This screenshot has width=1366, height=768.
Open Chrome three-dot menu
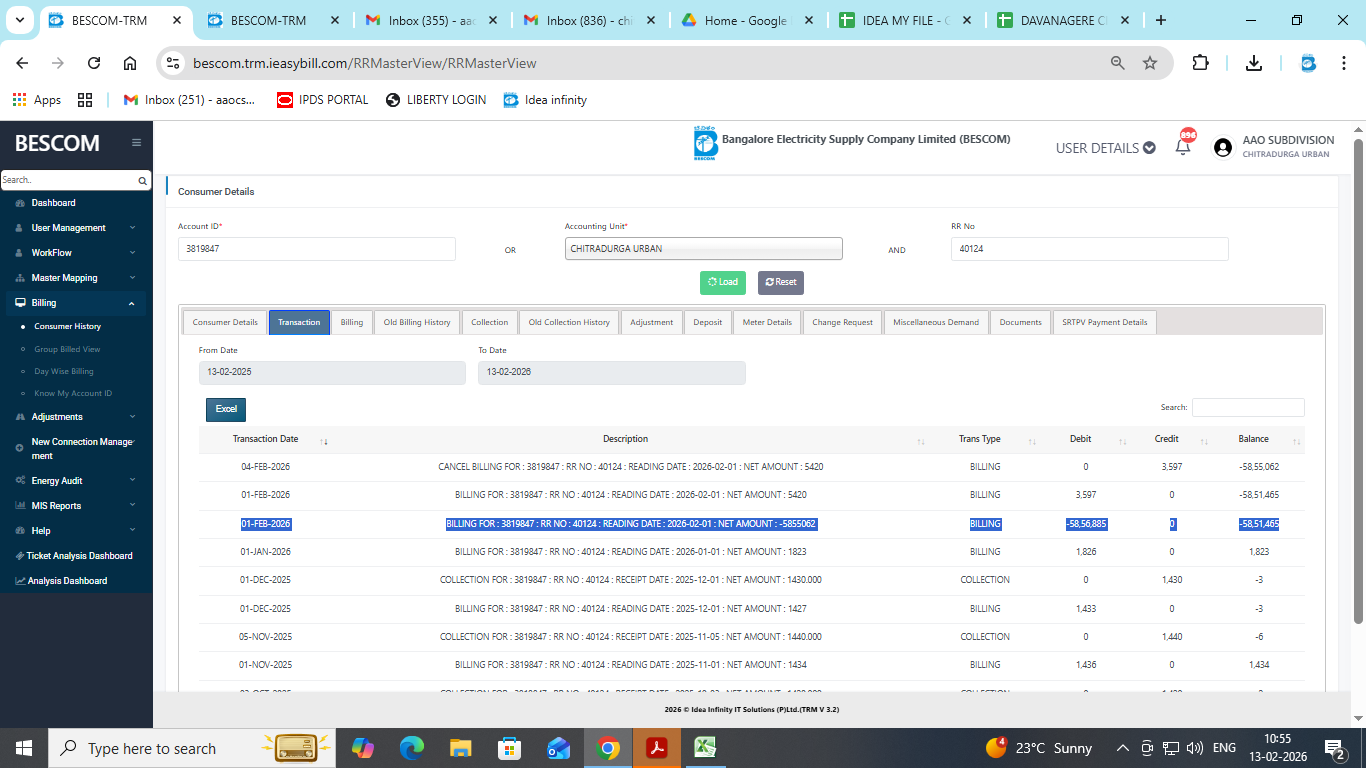1342,63
